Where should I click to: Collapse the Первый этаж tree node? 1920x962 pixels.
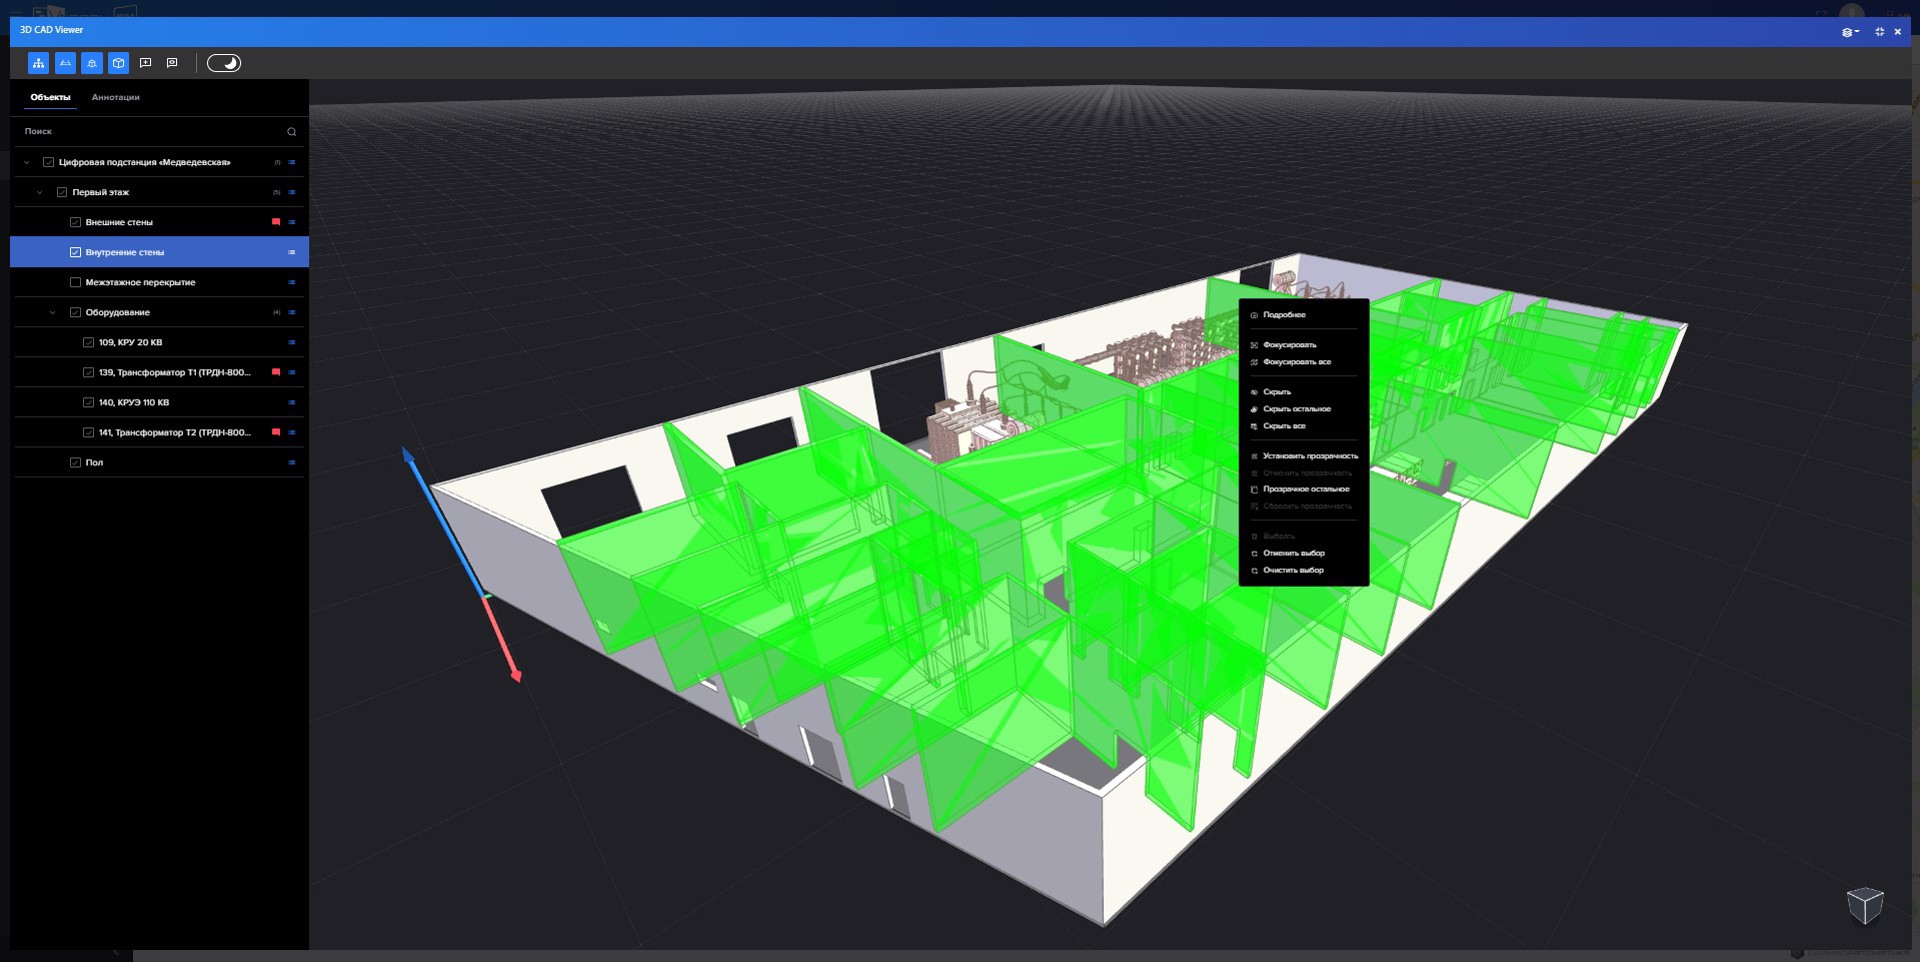tap(40, 193)
